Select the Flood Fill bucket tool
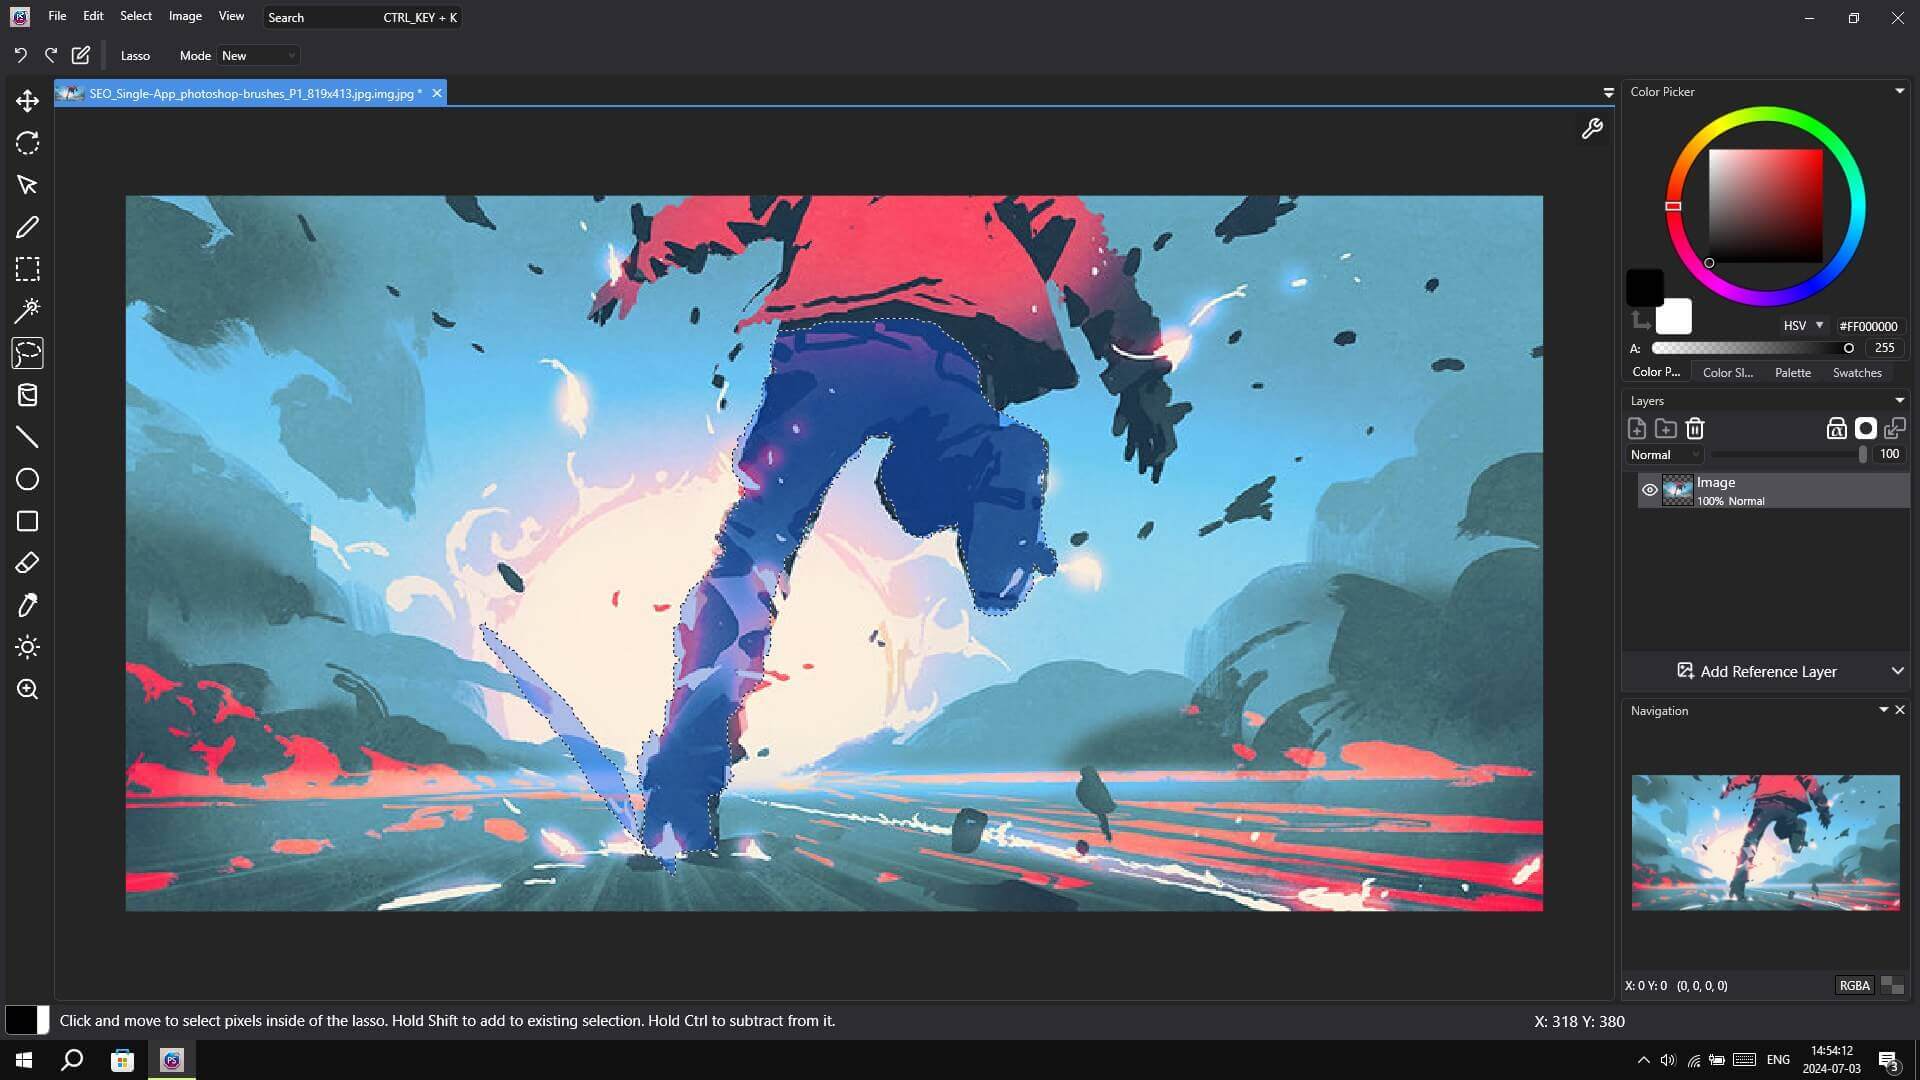Screen dimensions: 1920x1080 [x=27, y=395]
